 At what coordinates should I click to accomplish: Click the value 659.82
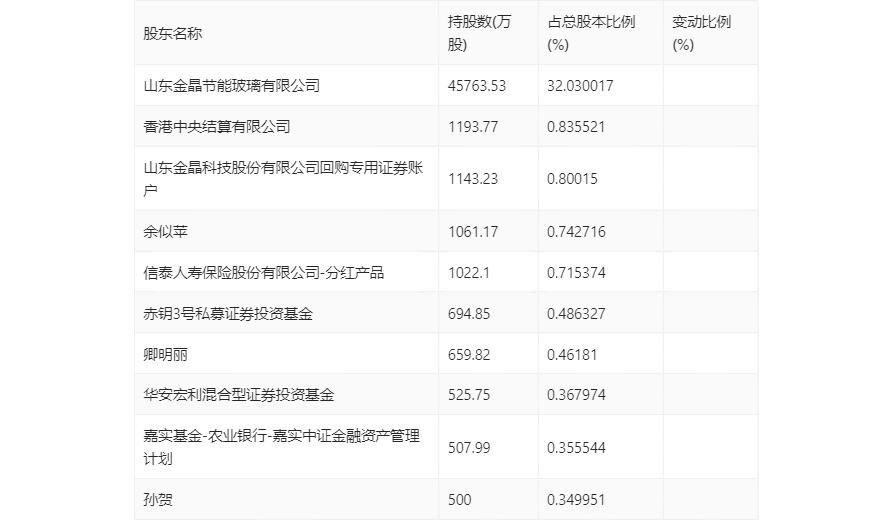click(469, 355)
